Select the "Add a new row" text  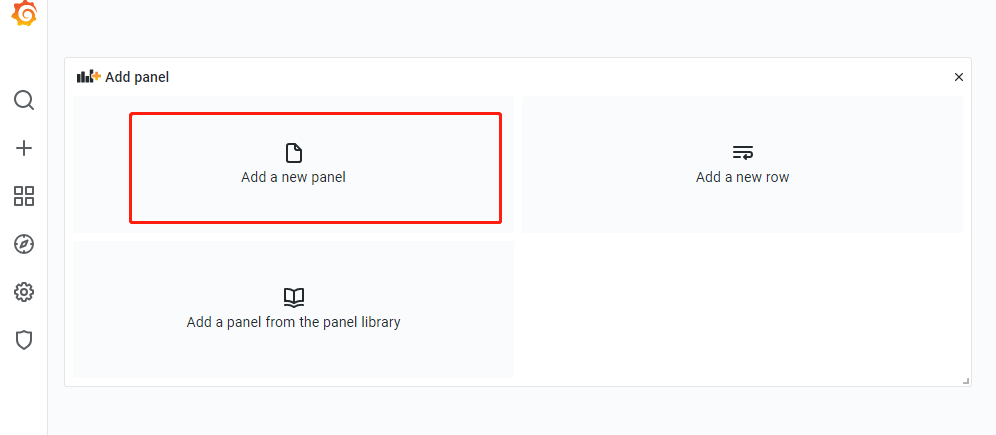pos(742,177)
